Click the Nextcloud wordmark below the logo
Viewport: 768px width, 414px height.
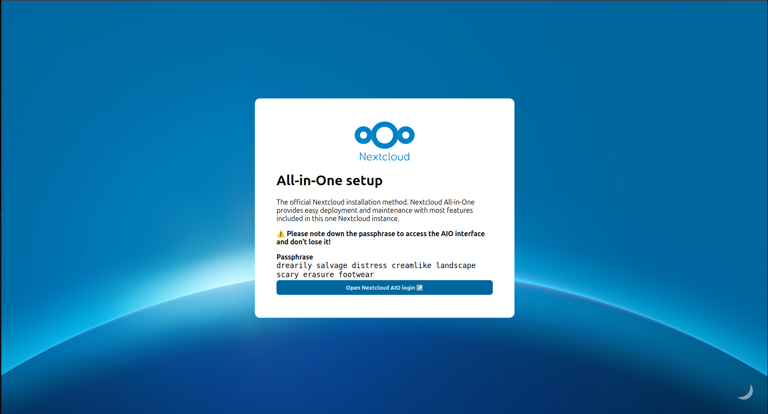click(384, 157)
